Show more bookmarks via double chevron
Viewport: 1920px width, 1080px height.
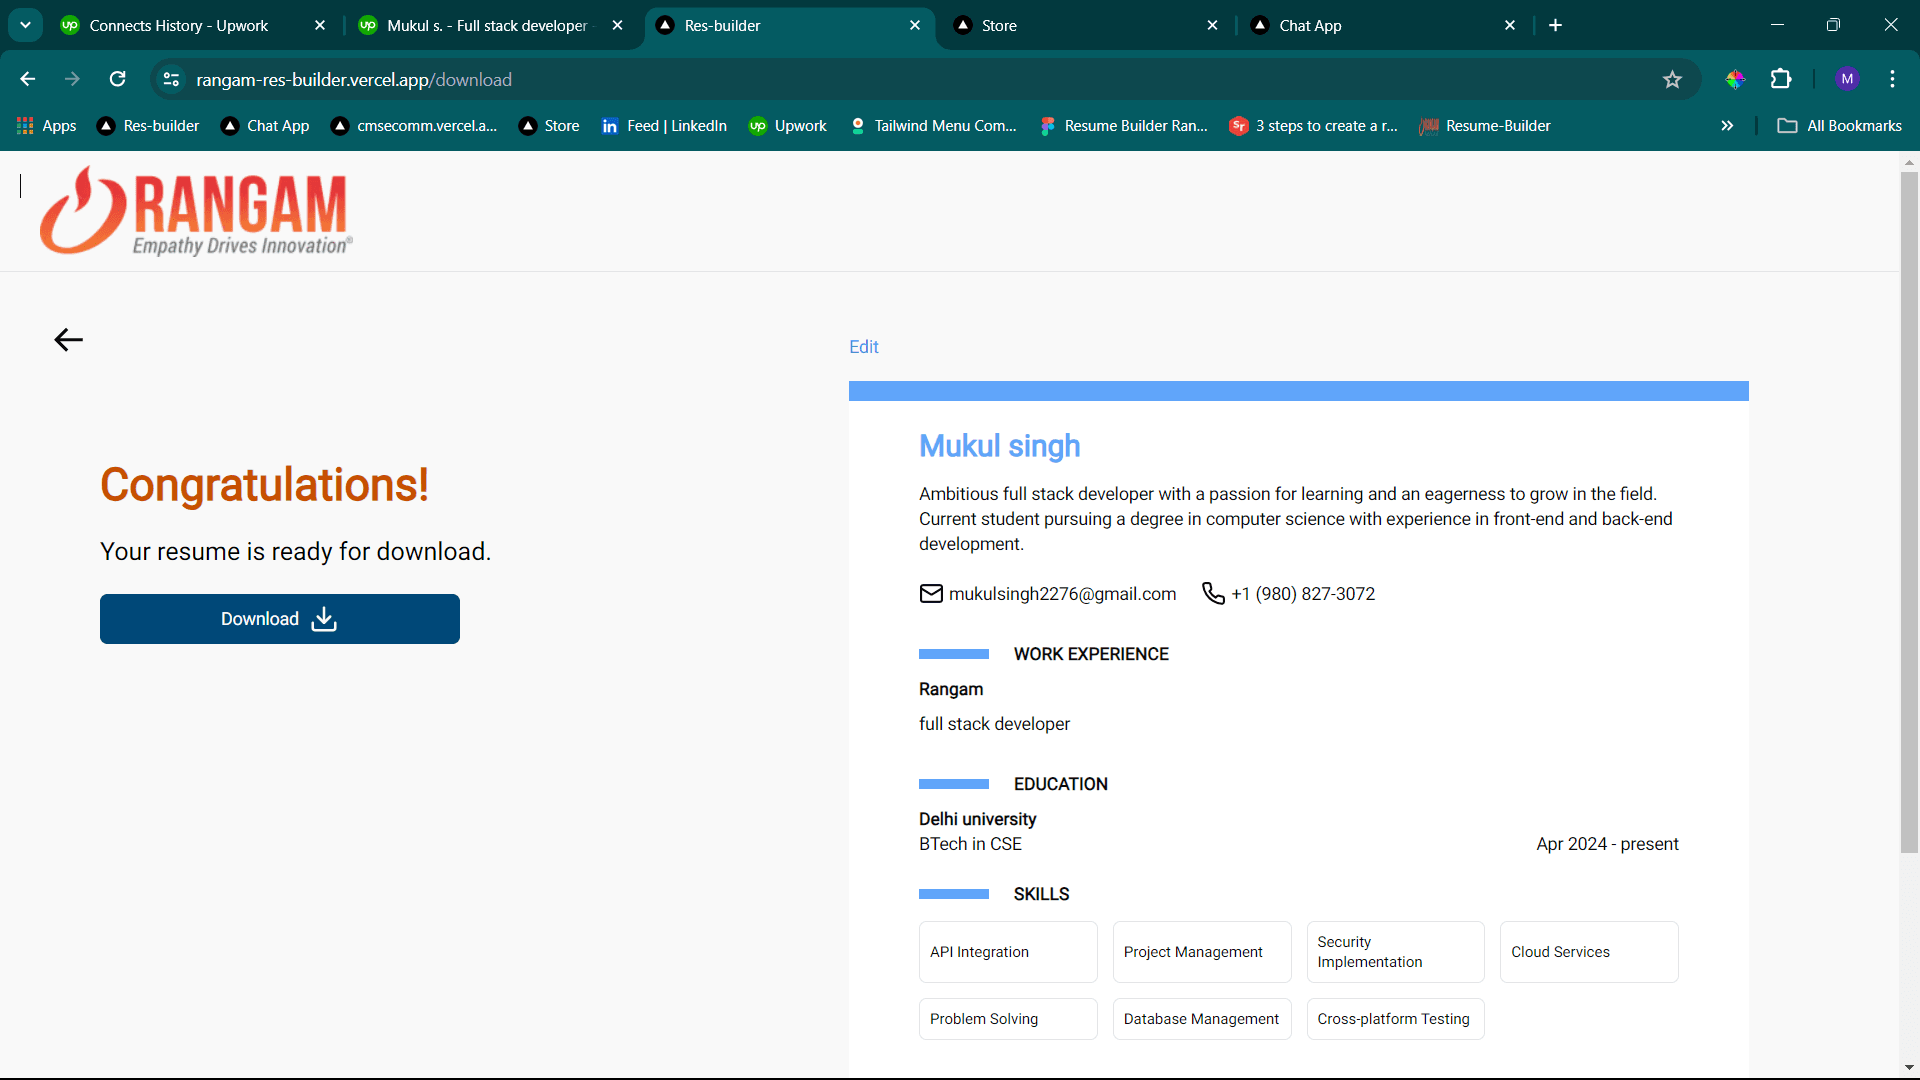pos(1727,126)
